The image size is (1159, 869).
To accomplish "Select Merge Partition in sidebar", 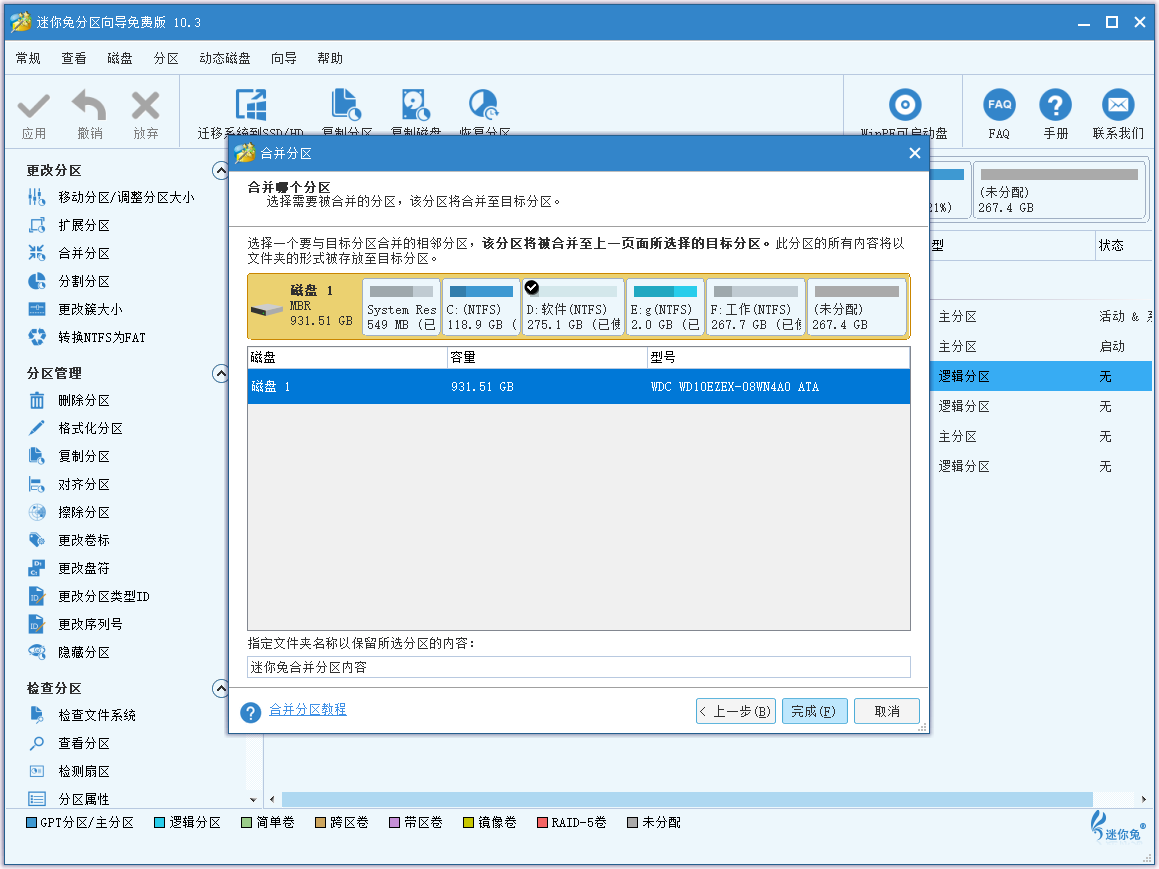I will (x=69, y=253).
